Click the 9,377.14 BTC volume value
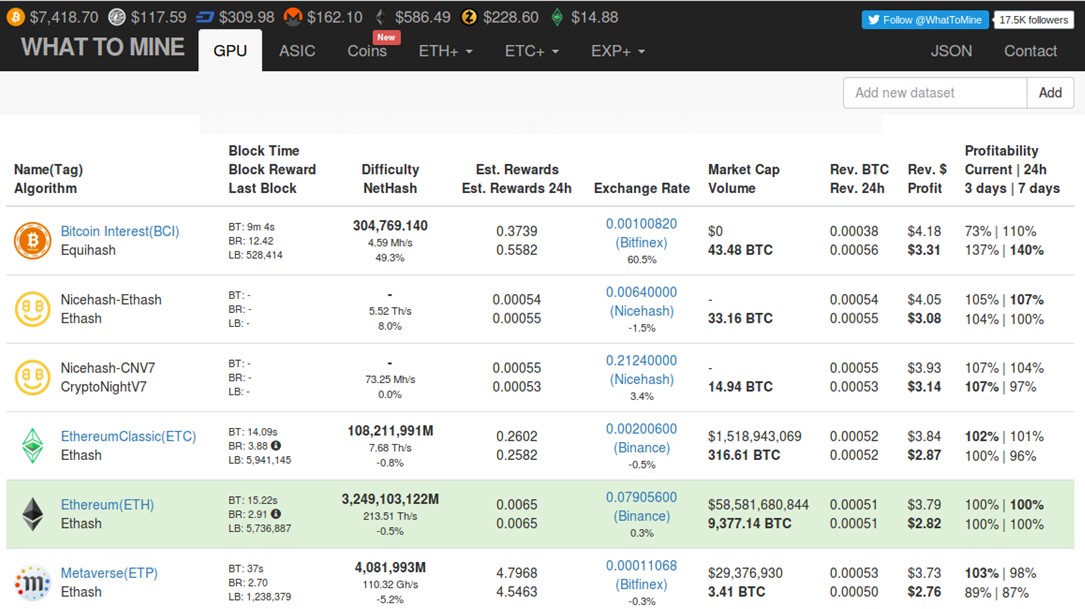The image size is (1085, 609). coord(749,524)
